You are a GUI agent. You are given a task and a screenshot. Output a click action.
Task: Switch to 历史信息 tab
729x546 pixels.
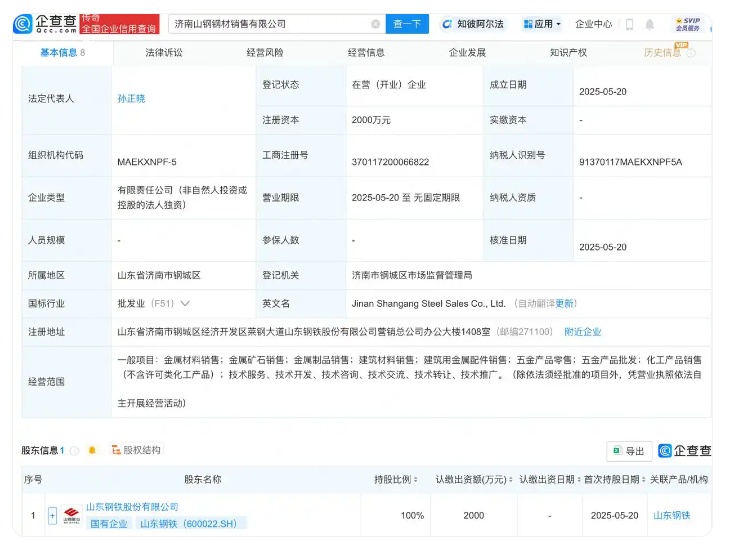[663, 53]
